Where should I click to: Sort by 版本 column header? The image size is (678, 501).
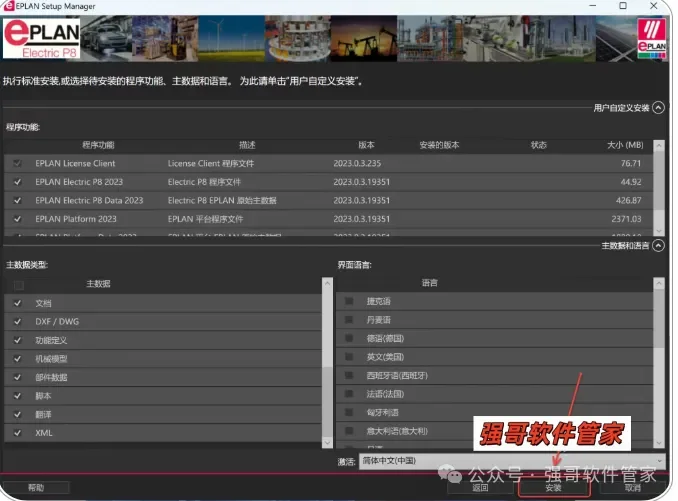point(366,145)
